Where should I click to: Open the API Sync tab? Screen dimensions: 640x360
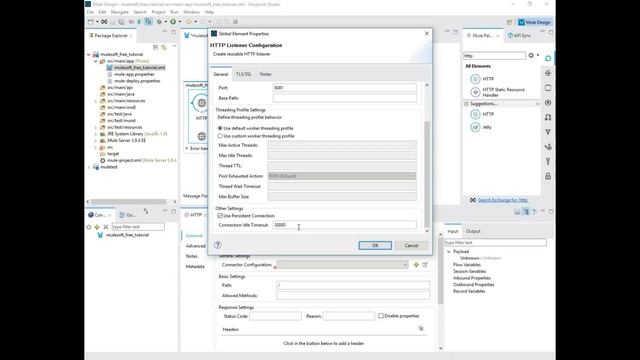click(x=520, y=36)
